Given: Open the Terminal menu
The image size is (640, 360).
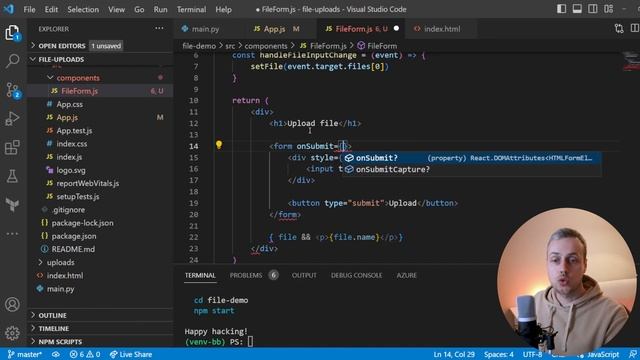Looking at the screenshot, I should pos(191,9).
